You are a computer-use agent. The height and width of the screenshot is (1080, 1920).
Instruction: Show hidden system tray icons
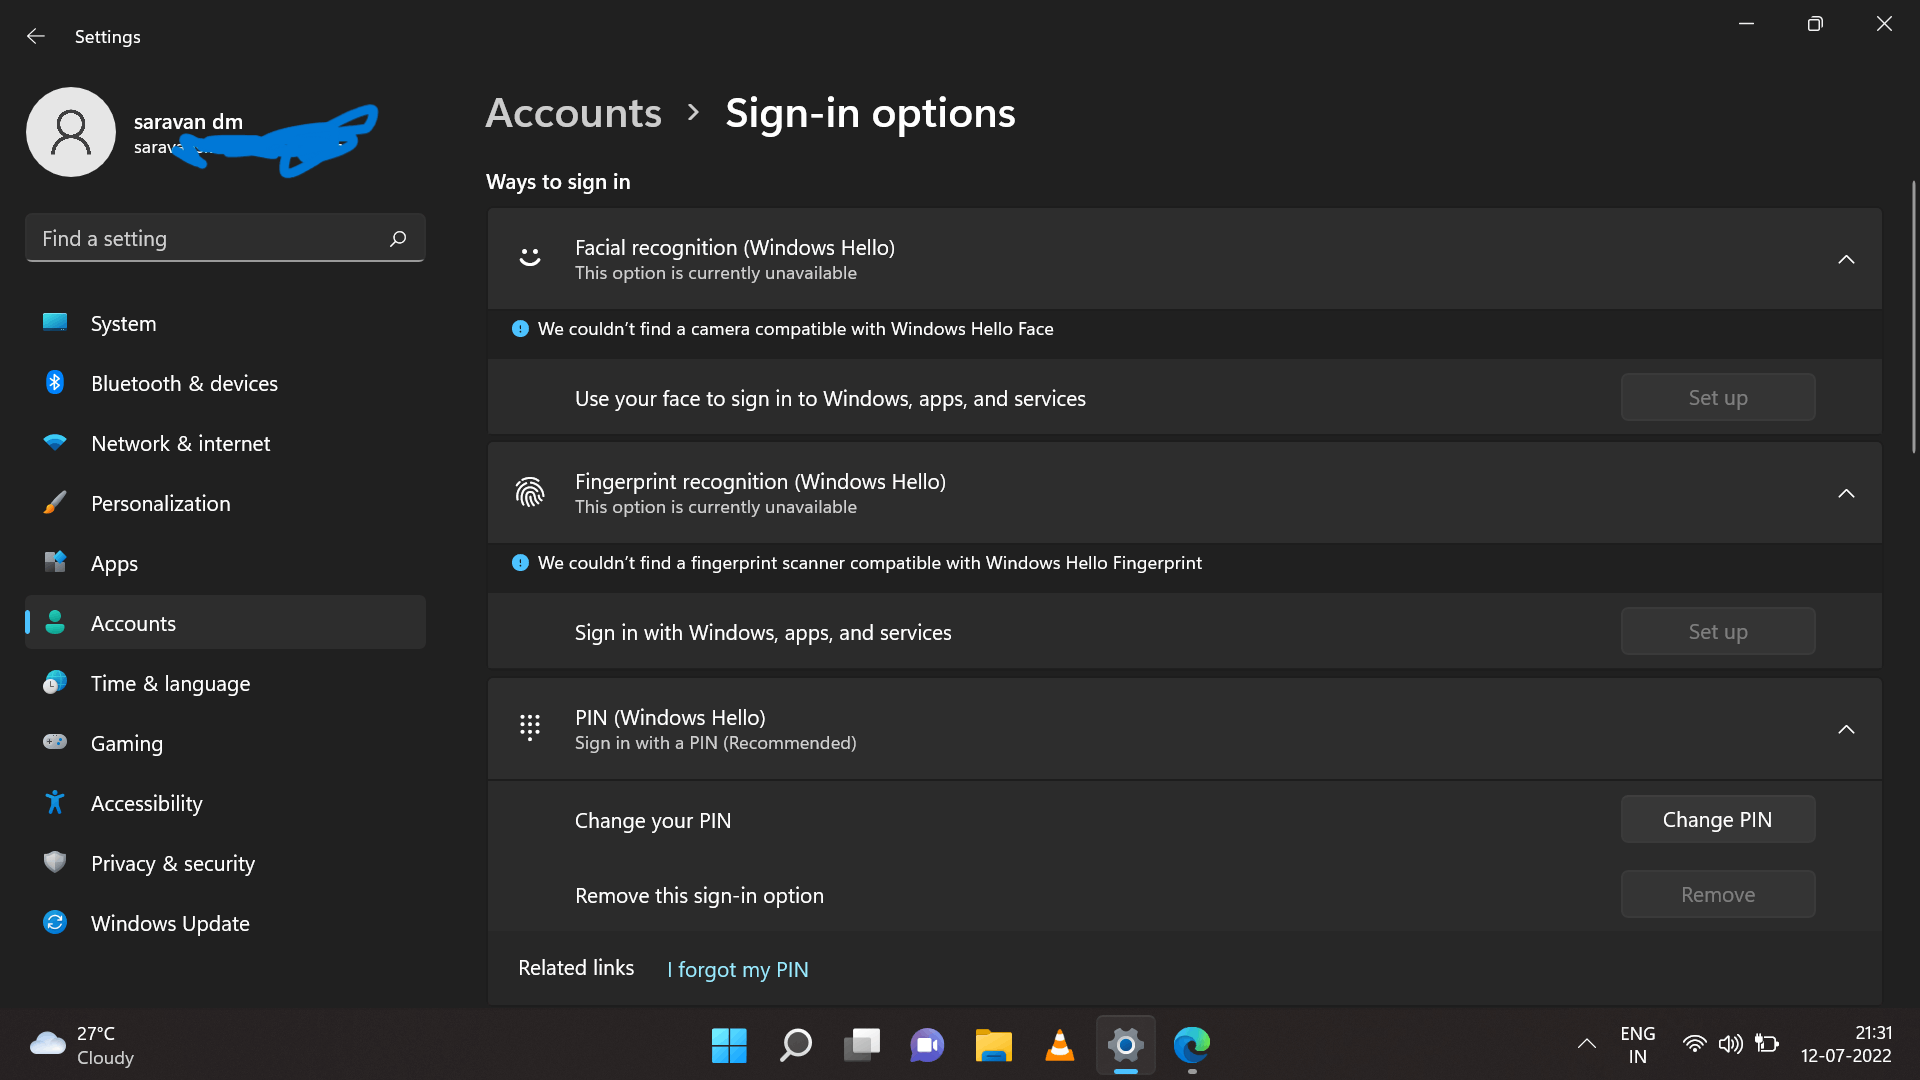tap(1586, 1044)
